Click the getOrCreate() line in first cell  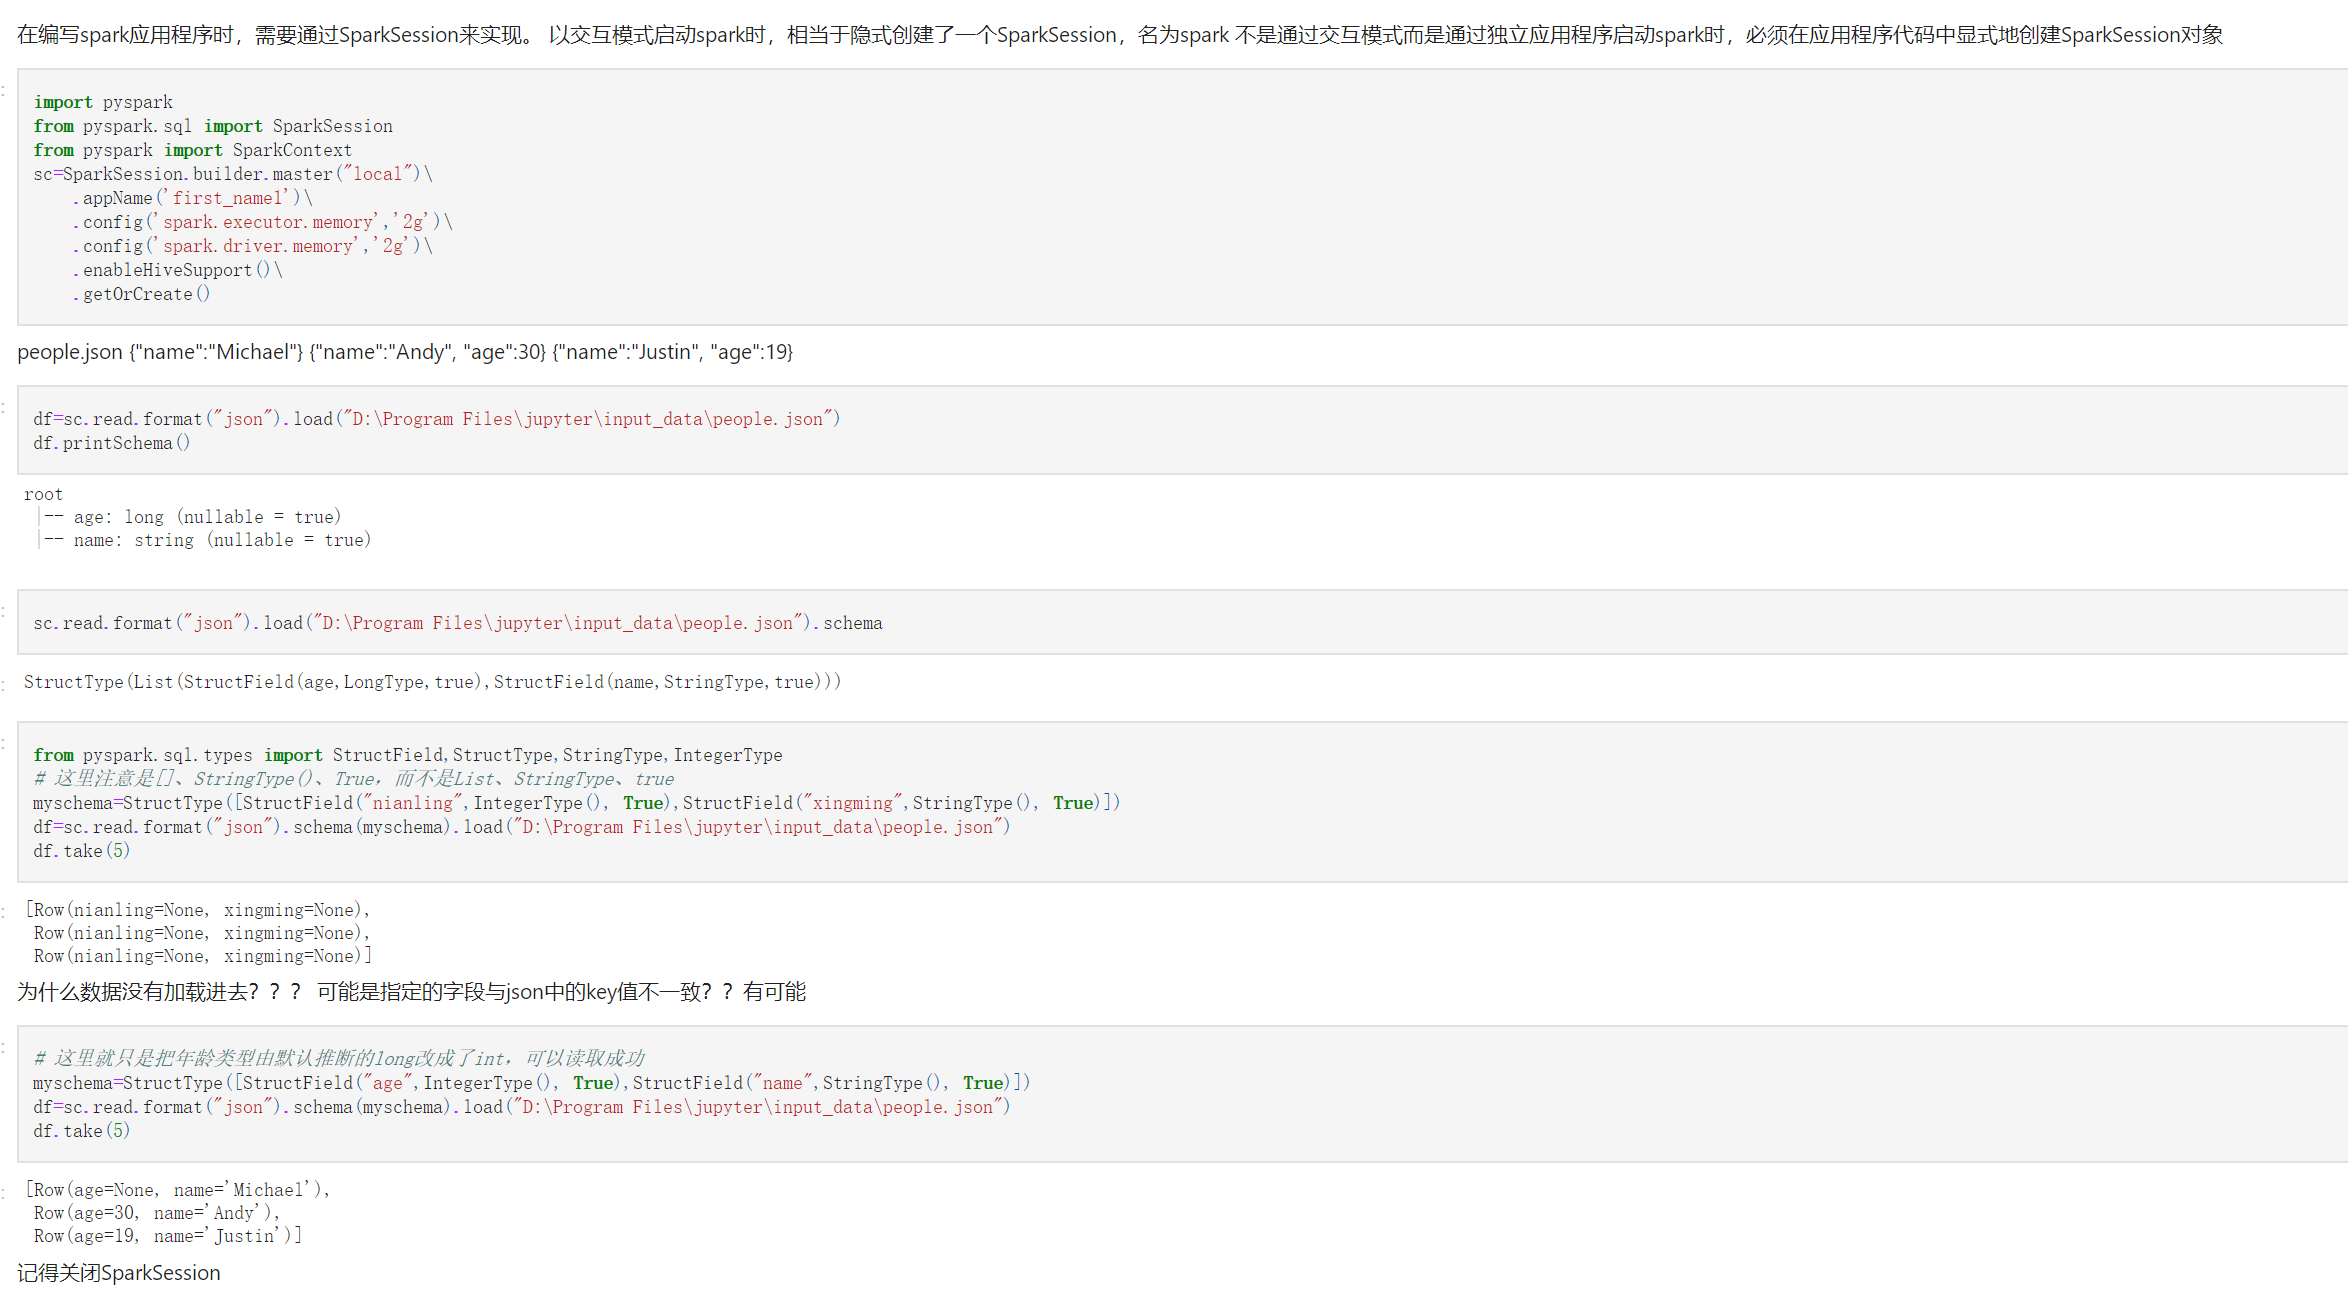click(141, 293)
